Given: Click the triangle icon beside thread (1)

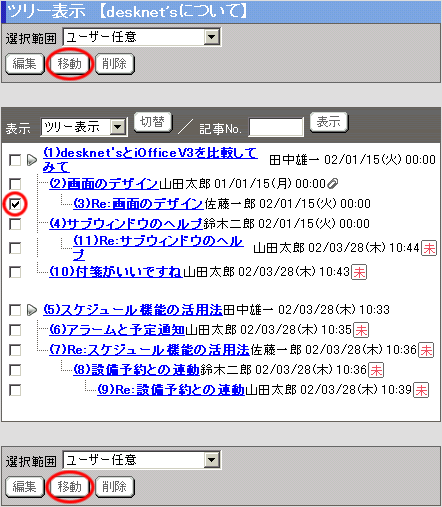Looking at the screenshot, I should [32, 160].
